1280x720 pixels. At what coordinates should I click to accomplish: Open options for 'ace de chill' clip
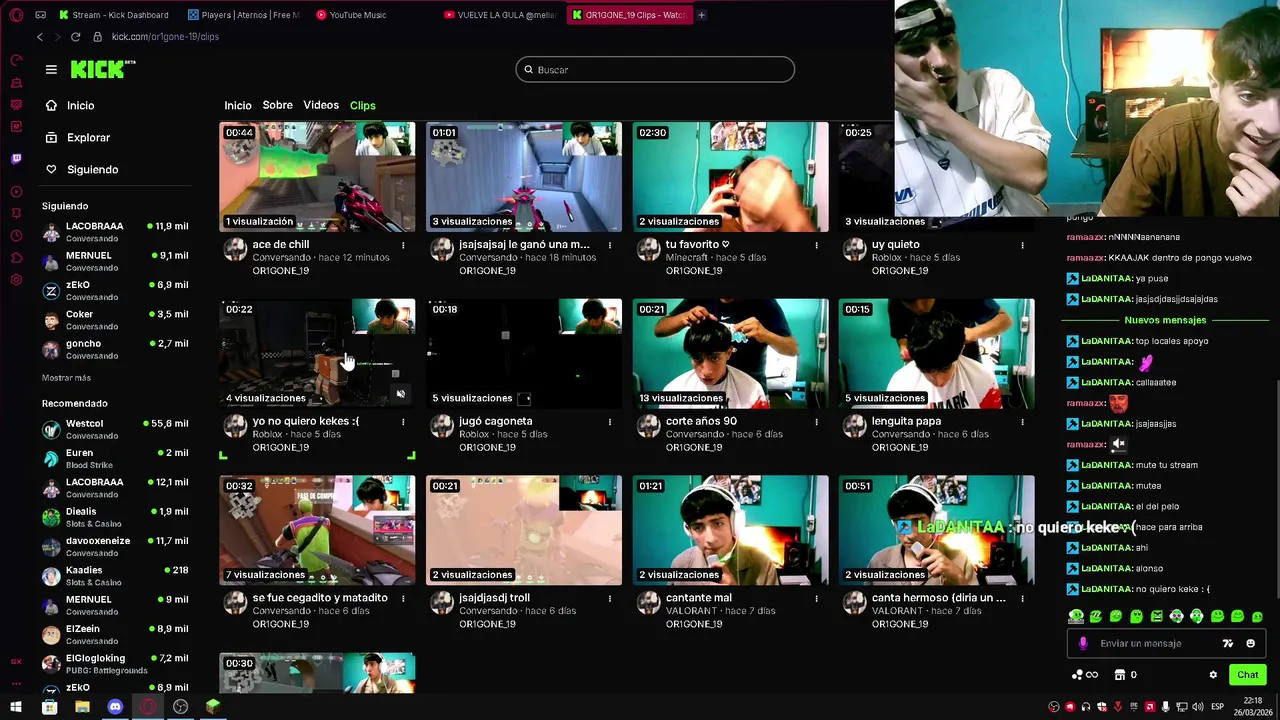coord(403,245)
